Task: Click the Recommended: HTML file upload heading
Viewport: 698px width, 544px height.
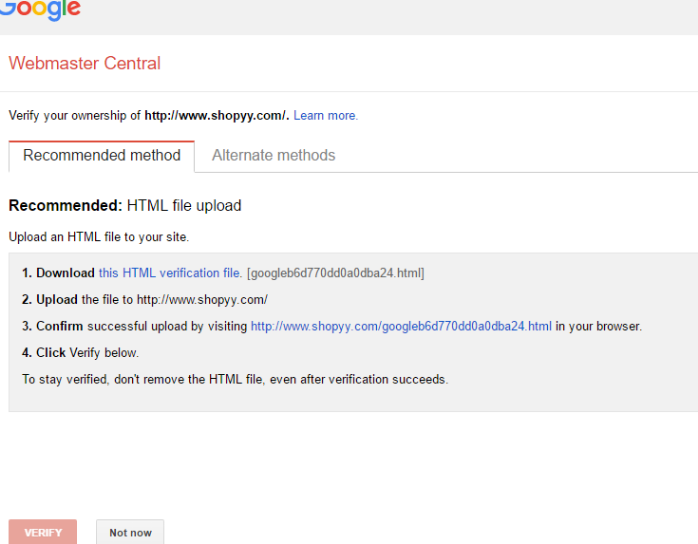Action: click(125, 206)
